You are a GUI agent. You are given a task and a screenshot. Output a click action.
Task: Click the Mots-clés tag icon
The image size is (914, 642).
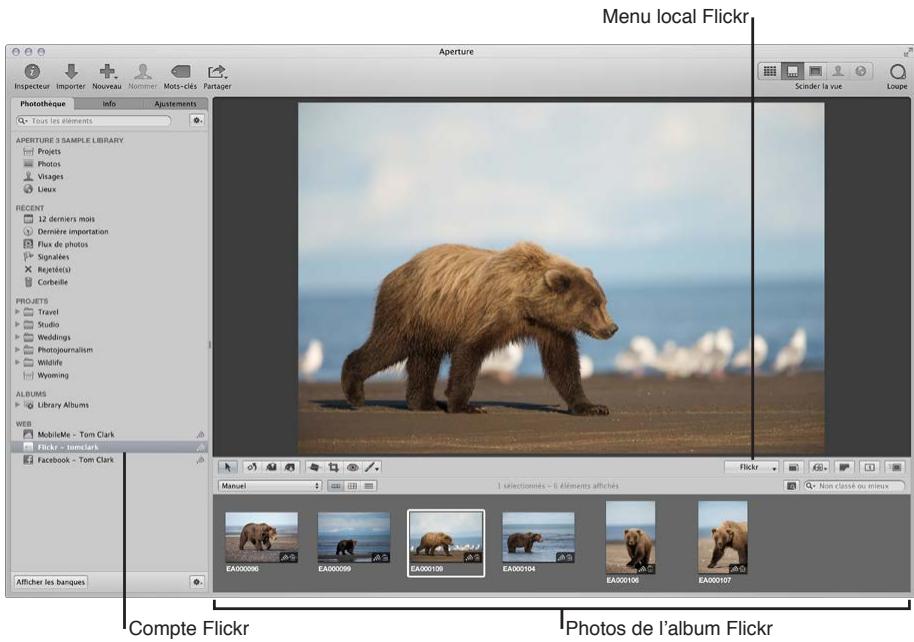point(180,72)
